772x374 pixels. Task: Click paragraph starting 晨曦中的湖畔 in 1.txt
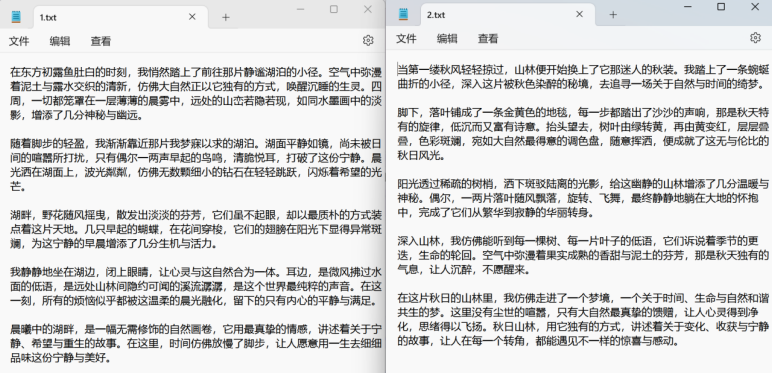[x=196, y=343]
